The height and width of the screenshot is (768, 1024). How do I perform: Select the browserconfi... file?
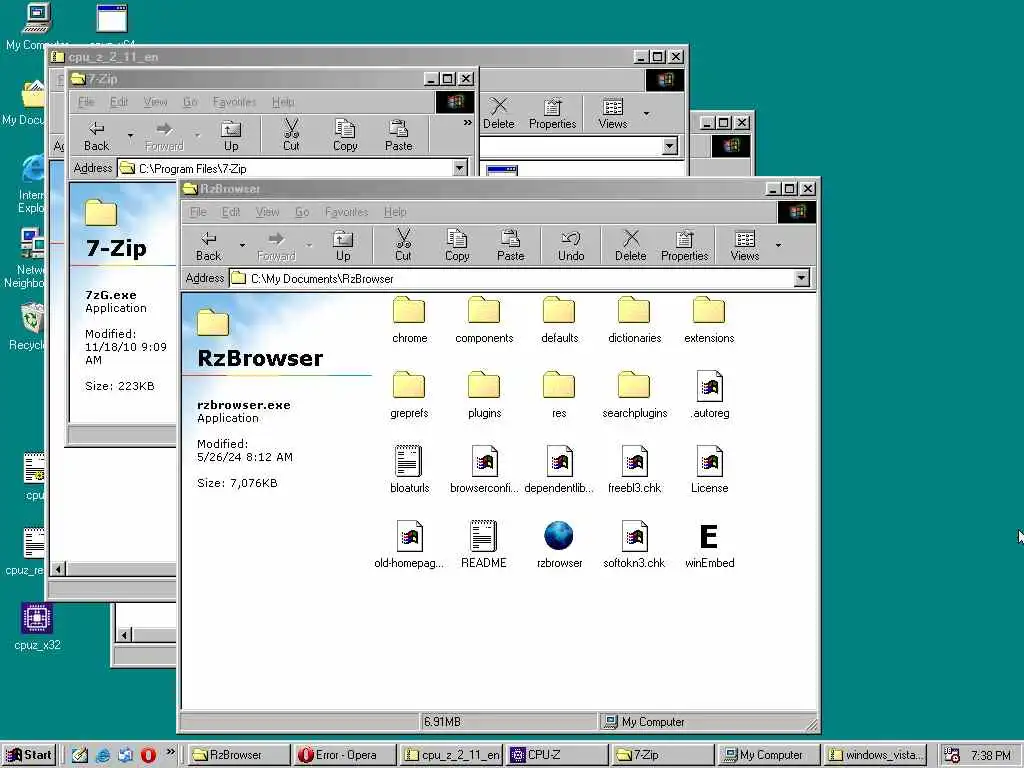click(484, 470)
